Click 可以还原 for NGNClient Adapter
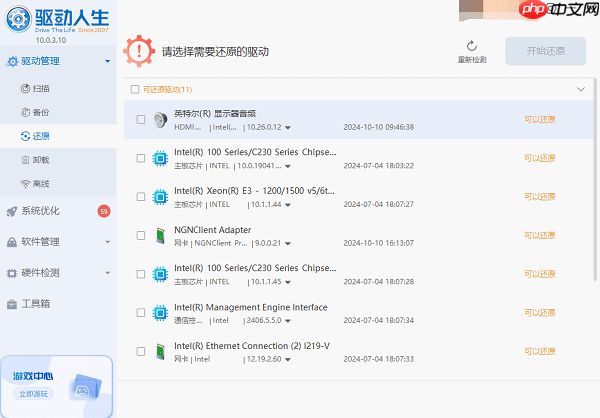This screenshot has width=600, height=418. [540, 235]
